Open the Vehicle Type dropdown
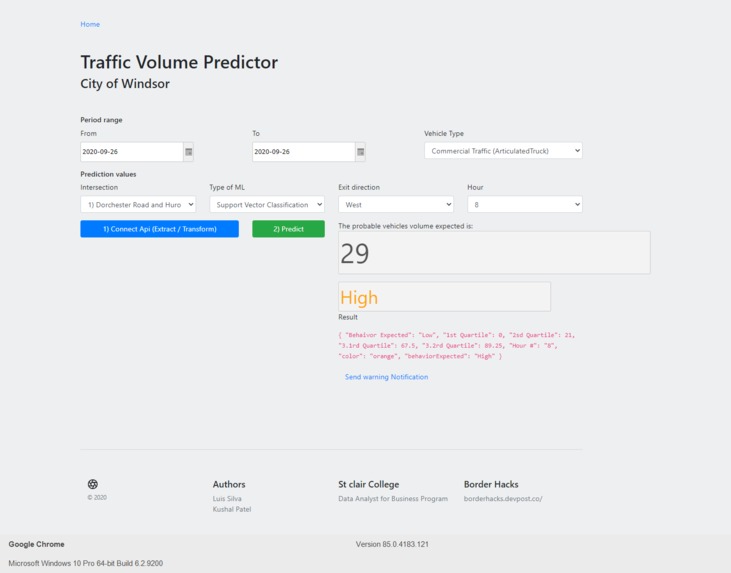Image resolution: width=731 pixels, height=573 pixels. 503,151
